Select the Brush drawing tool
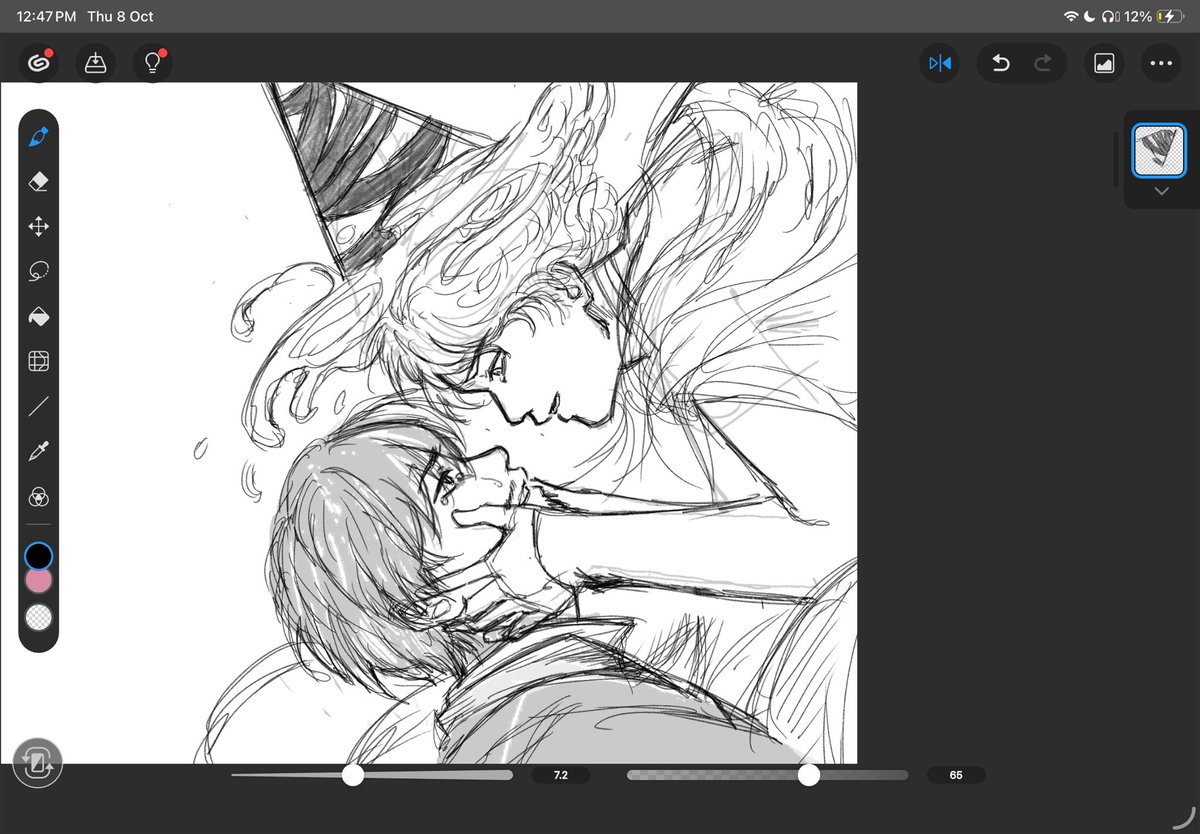Viewport: 1200px width, 834px height. pos(39,137)
